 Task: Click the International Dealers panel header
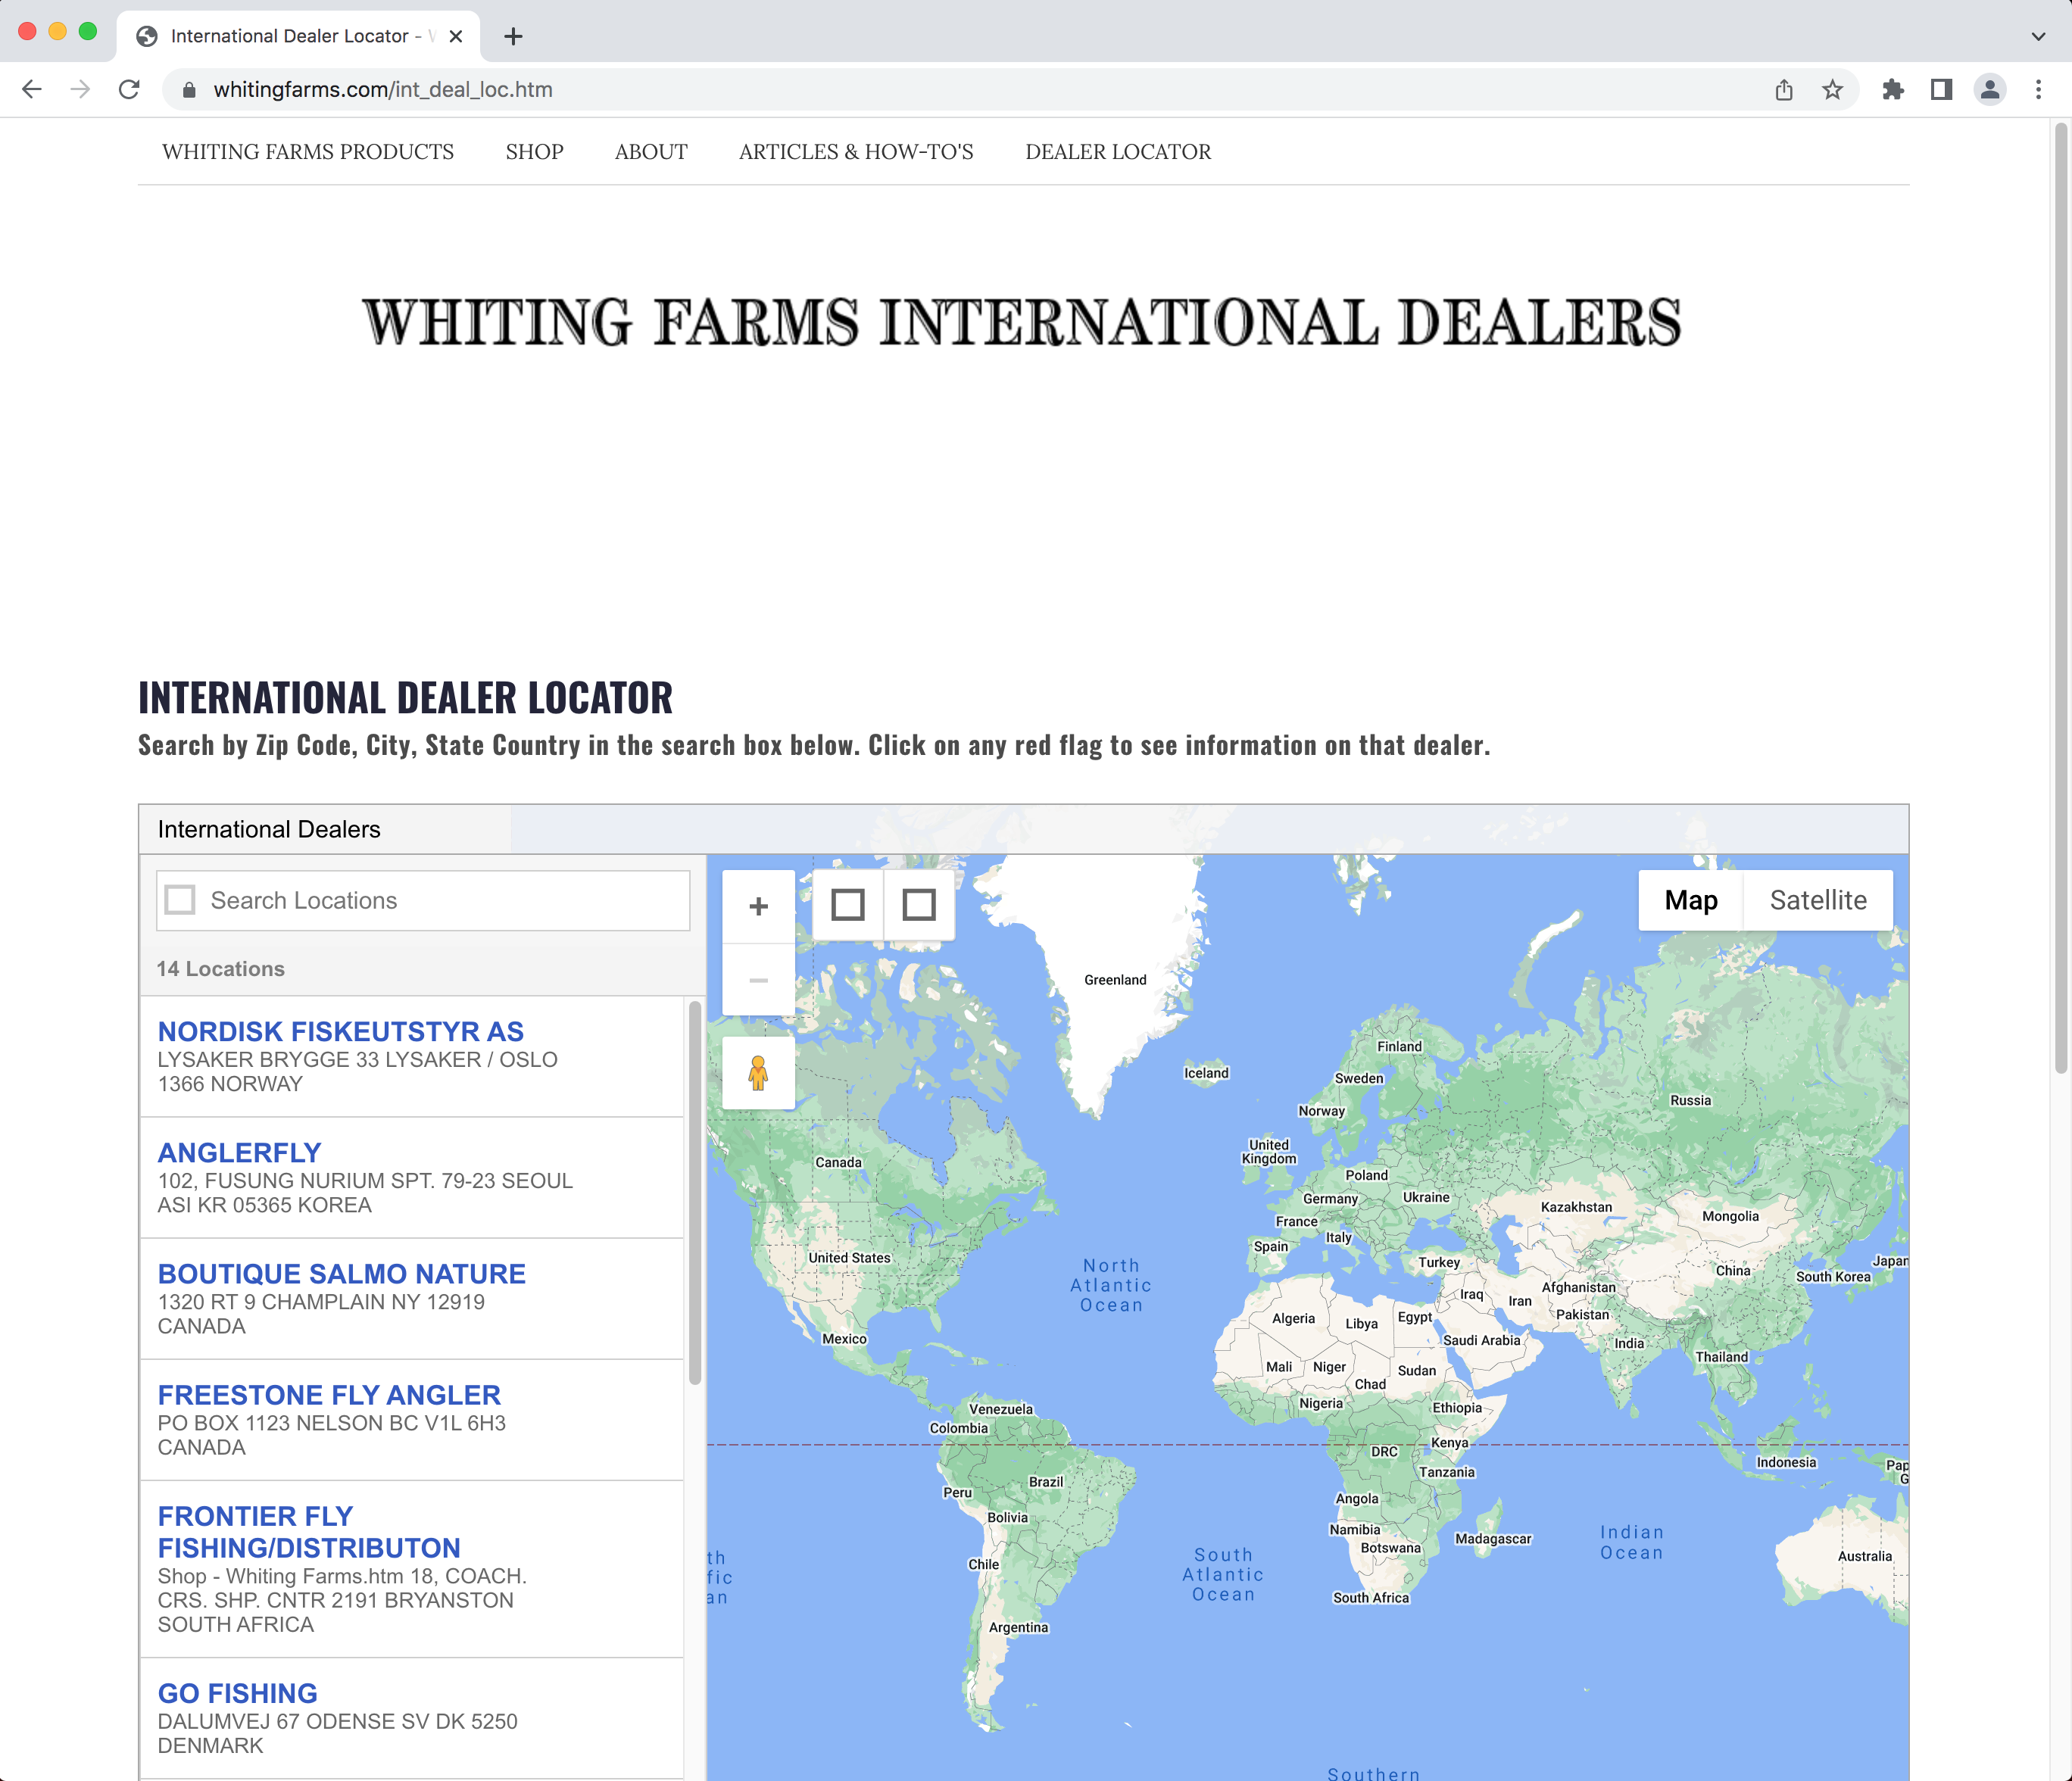click(x=269, y=829)
